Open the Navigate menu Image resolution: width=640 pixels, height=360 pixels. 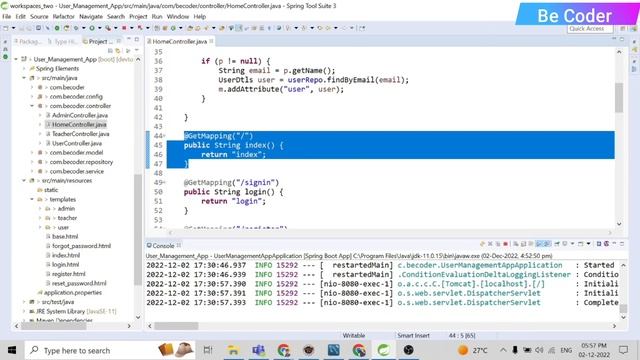[x=91, y=16]
